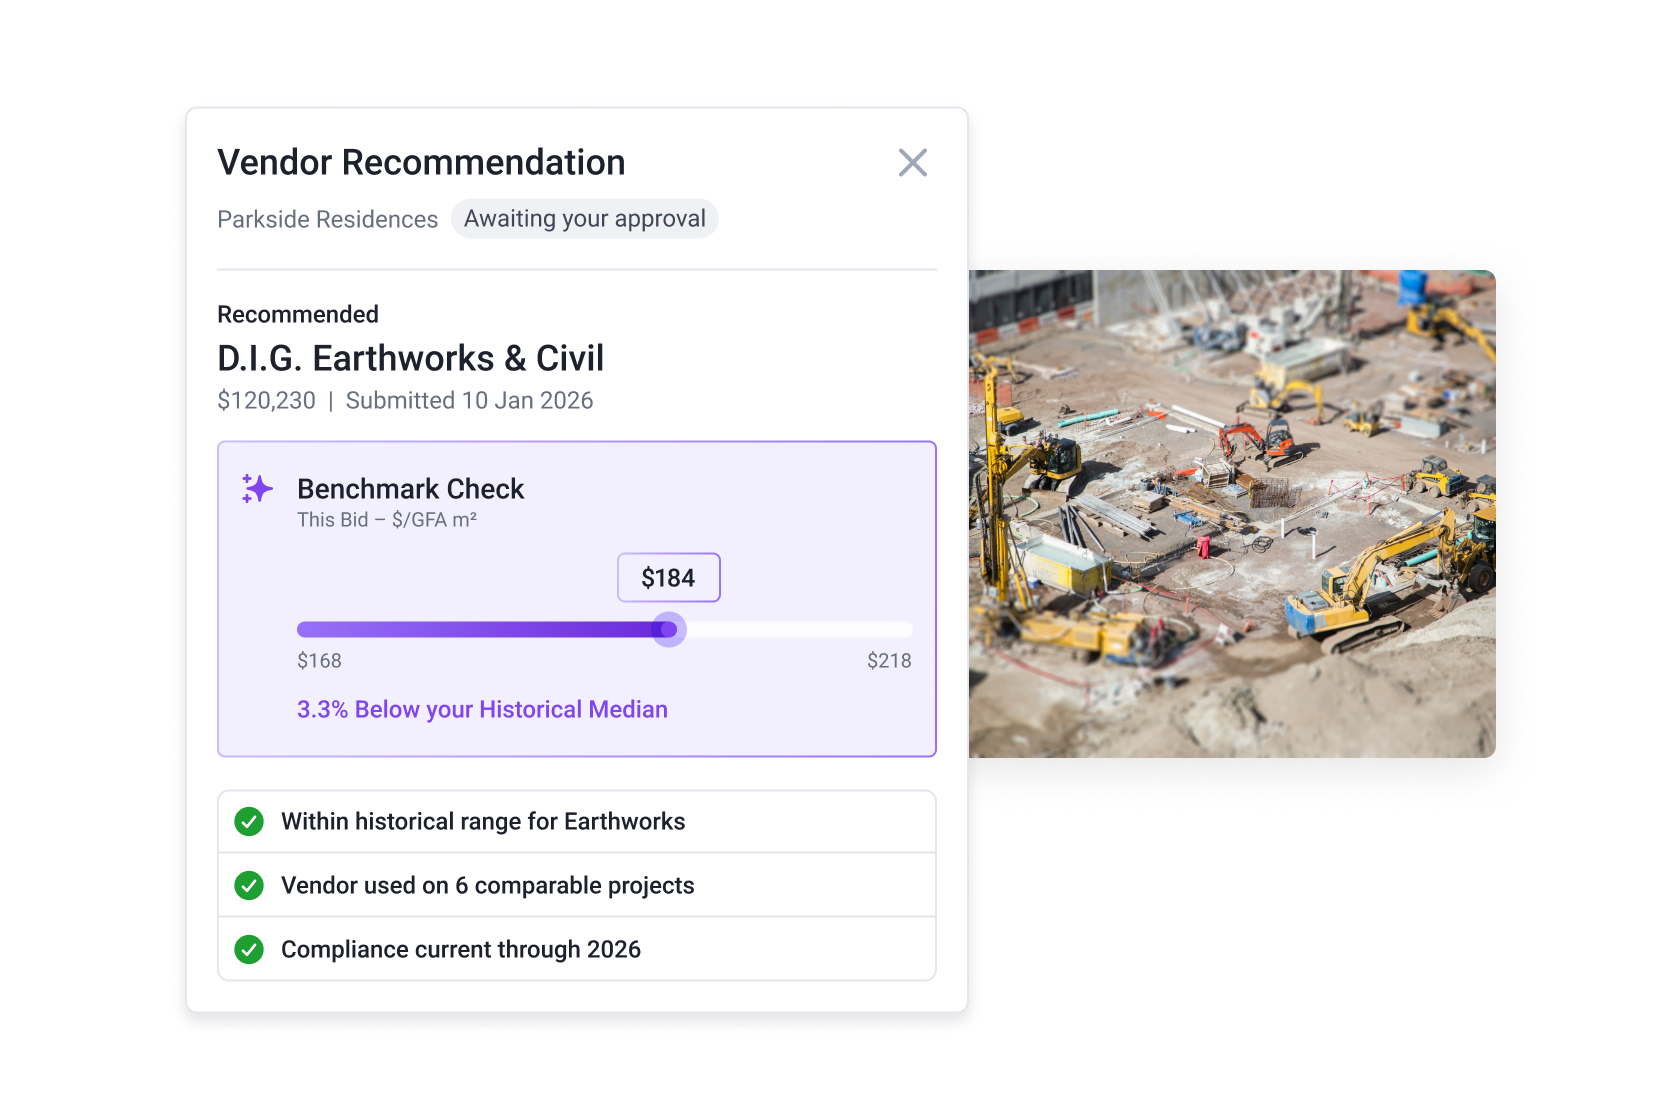Click the Submitted 10 Jan 2026 date text
The height and width of the screenshot is (1120, 1680).
(x=469, y=400)
